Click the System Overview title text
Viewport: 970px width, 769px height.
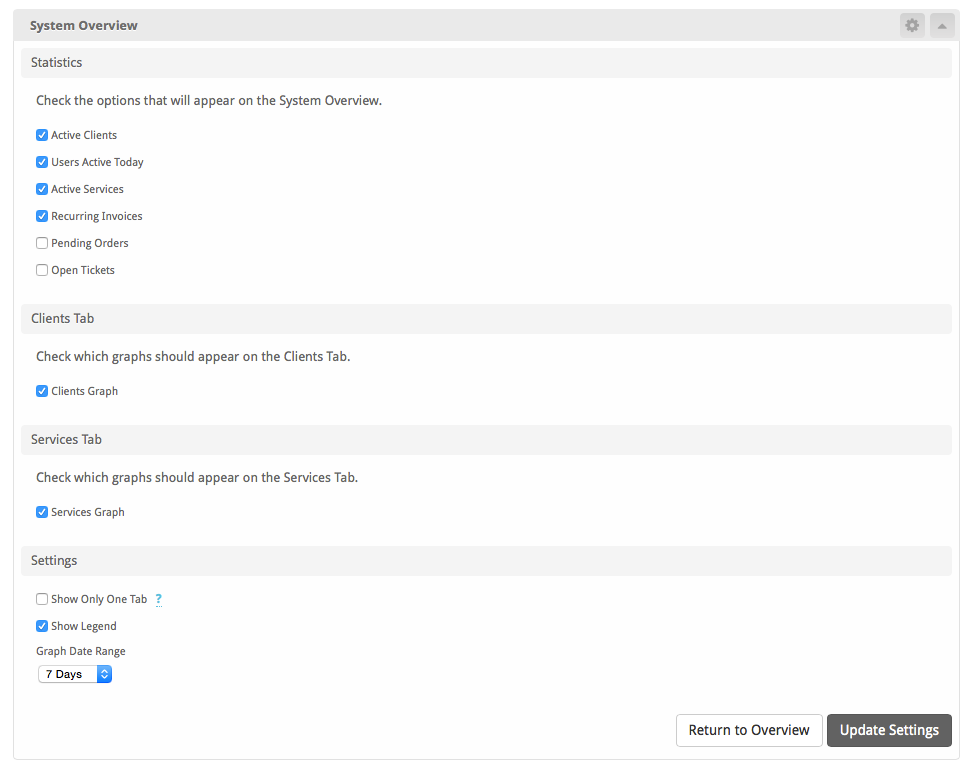click(x=84, y=25)
